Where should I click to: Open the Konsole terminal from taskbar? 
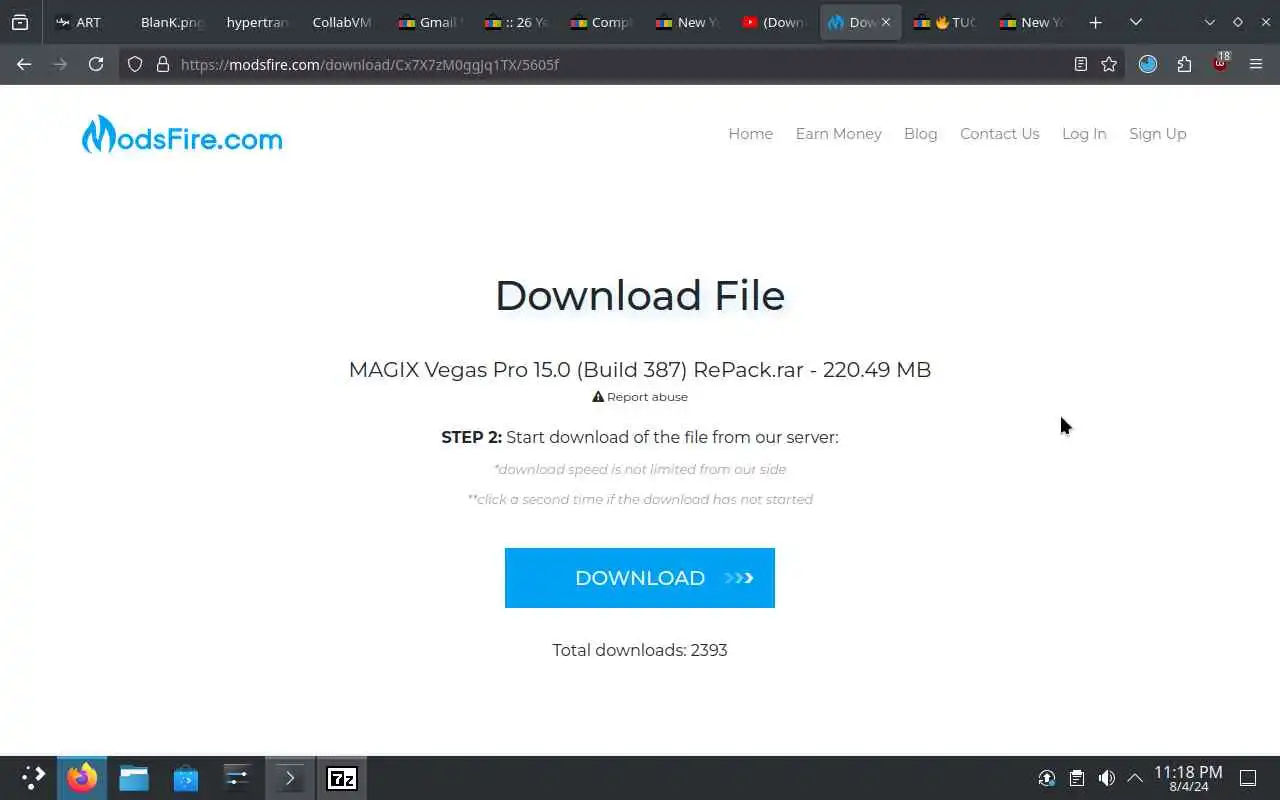pos(290,778)
